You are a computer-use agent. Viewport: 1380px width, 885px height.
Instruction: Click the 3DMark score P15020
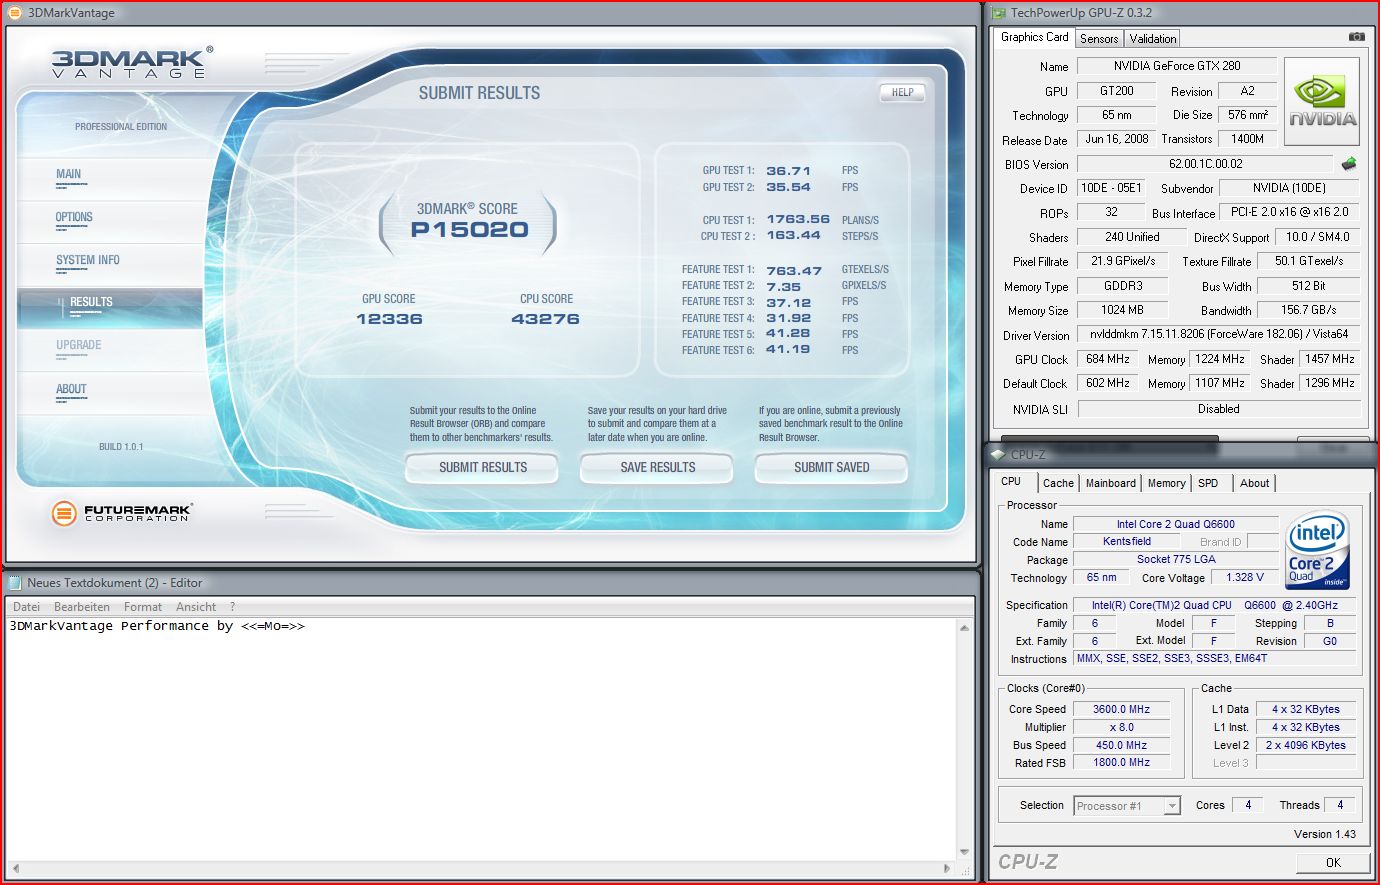click(x=469, y=230)
